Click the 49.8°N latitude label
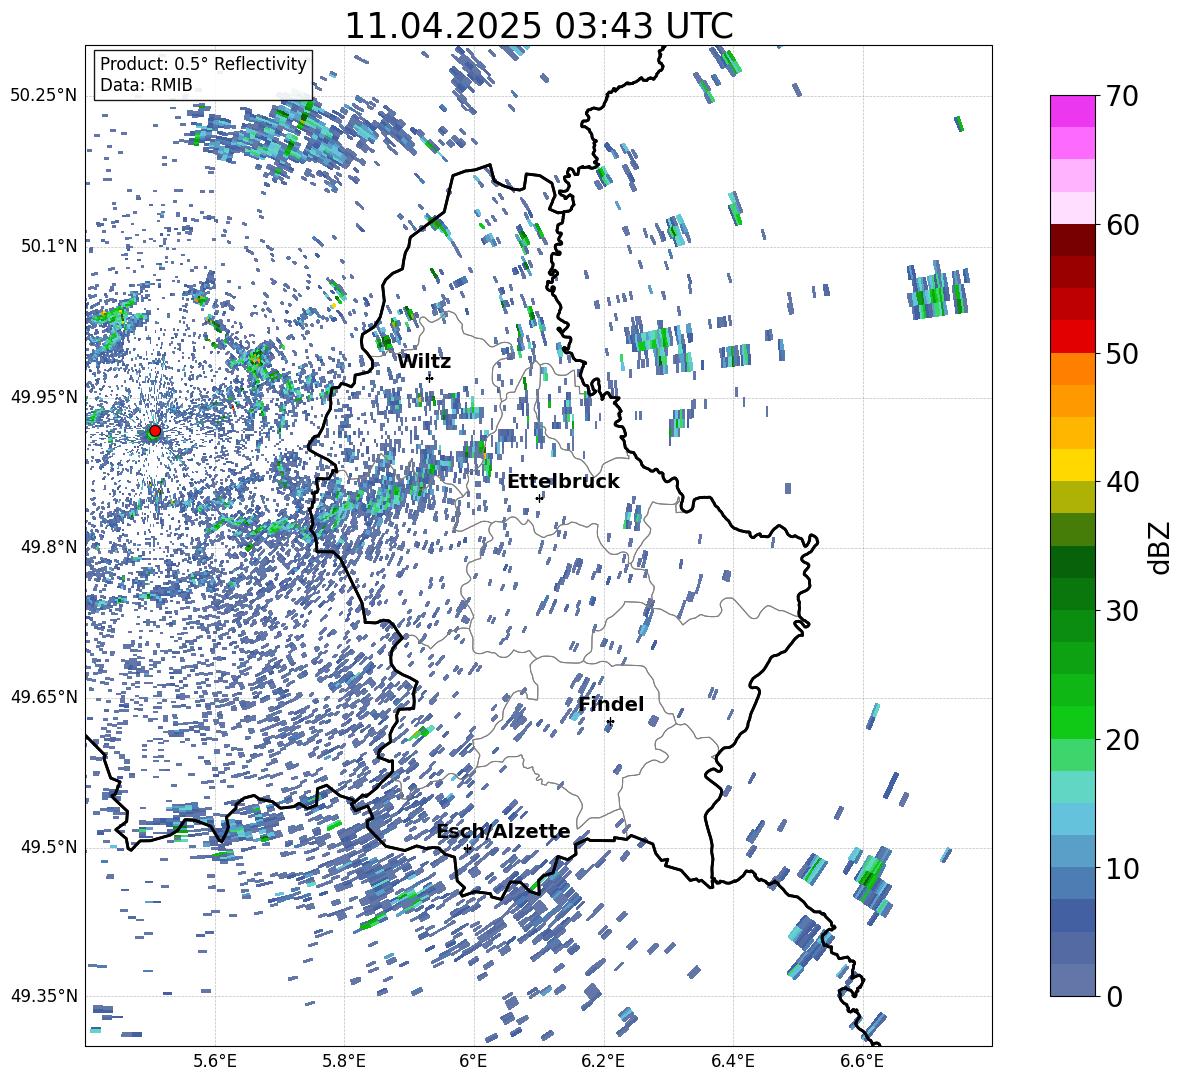Viewport: 1184px width, 1081px height. [x=49, y=547]
